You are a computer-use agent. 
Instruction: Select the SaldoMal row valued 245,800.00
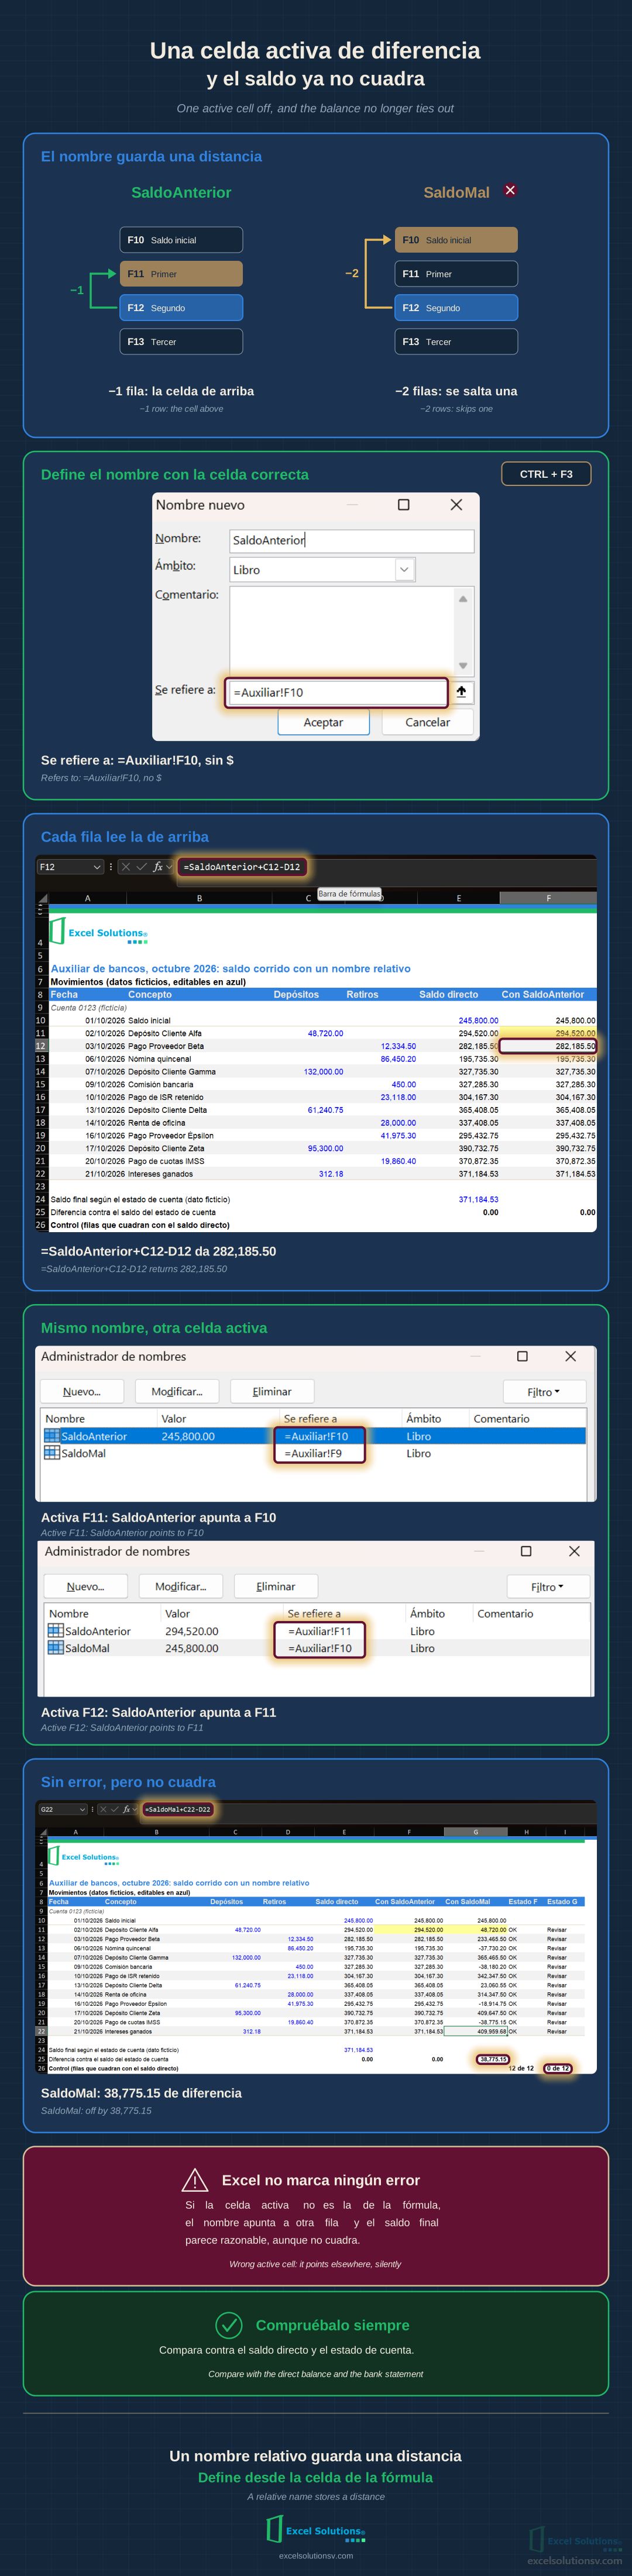[x=317, y=1648]
